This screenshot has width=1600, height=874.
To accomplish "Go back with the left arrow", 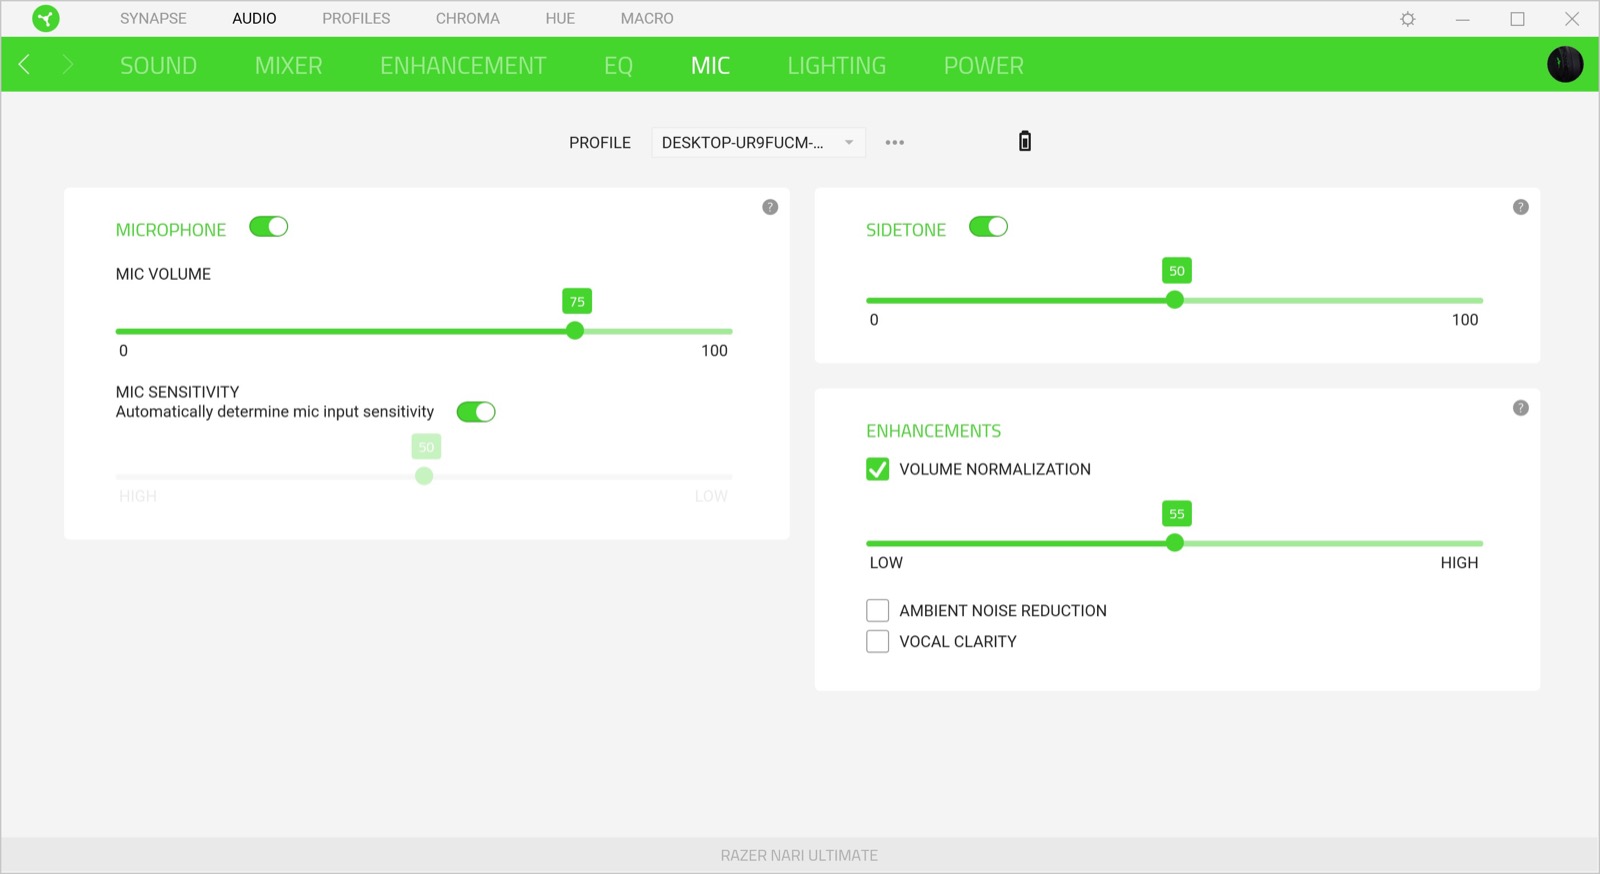I will point(24,65).
